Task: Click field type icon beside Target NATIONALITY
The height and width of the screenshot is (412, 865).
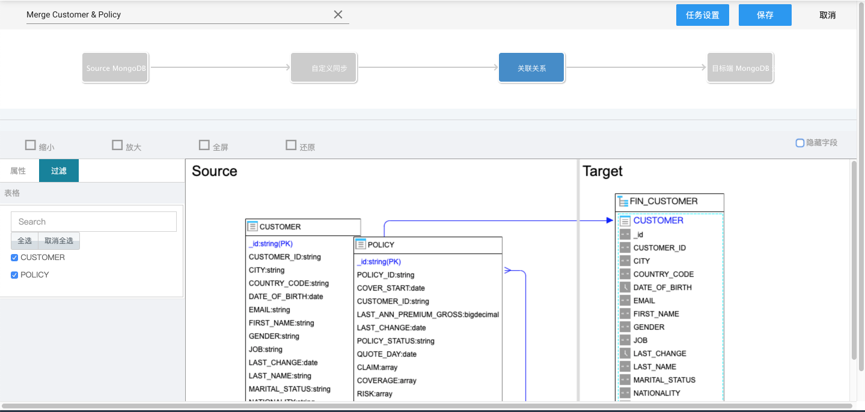Action: [x=625, y=393]
